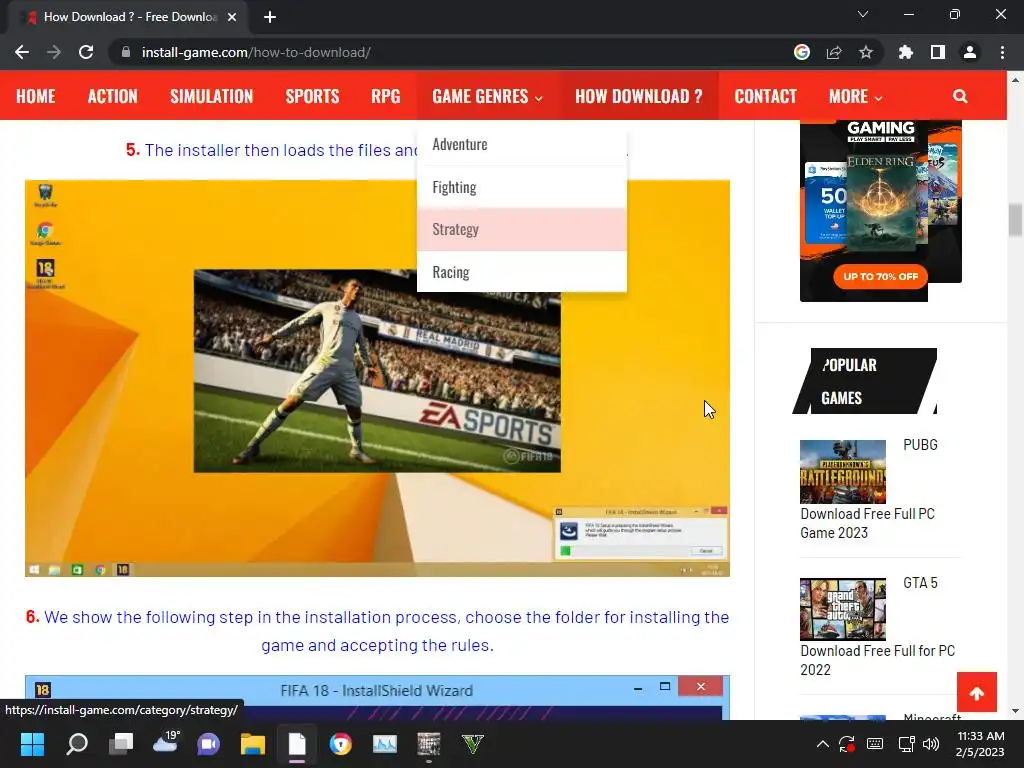This screenshot has width=1024, height=768.
Task: Click the browser forward arrow
Action: (54, 52)
